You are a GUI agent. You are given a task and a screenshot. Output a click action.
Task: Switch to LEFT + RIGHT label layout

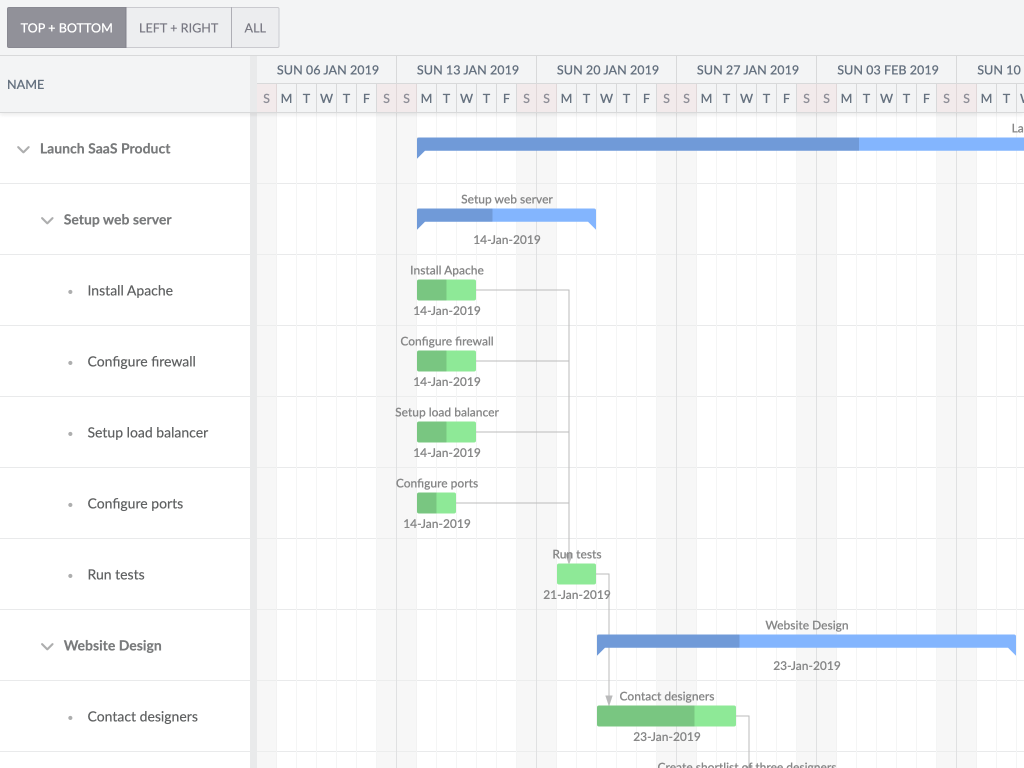pyautogui.click(x=178, y=28)
